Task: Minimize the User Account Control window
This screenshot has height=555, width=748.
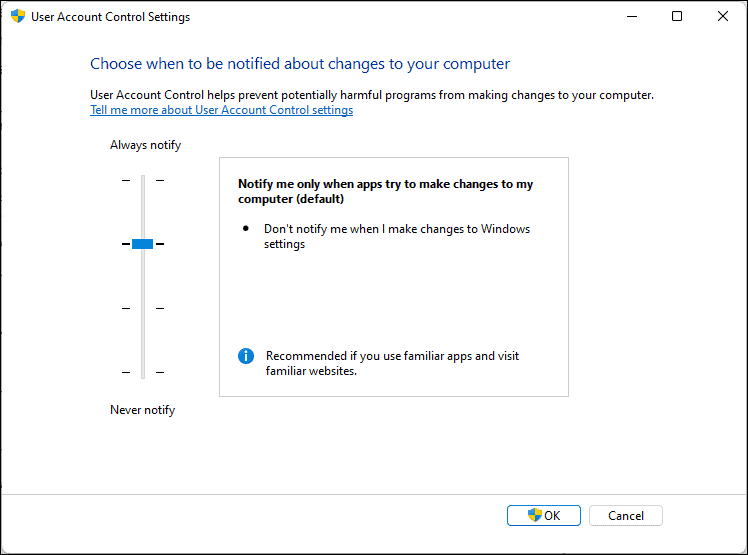Action: coord(630,17)
